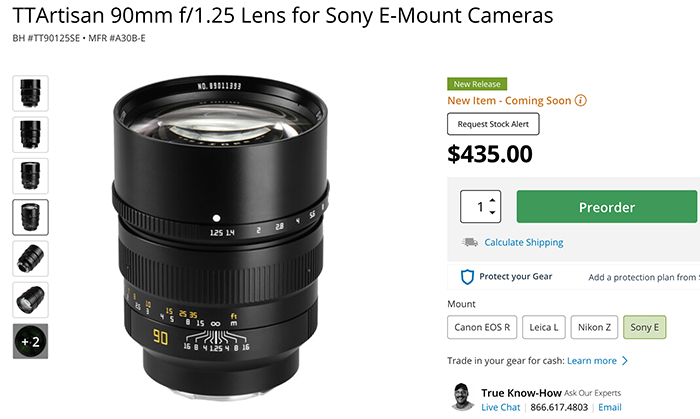700x419 pixels.
Task: Click the Email expert link
Action: coord(610,407)
